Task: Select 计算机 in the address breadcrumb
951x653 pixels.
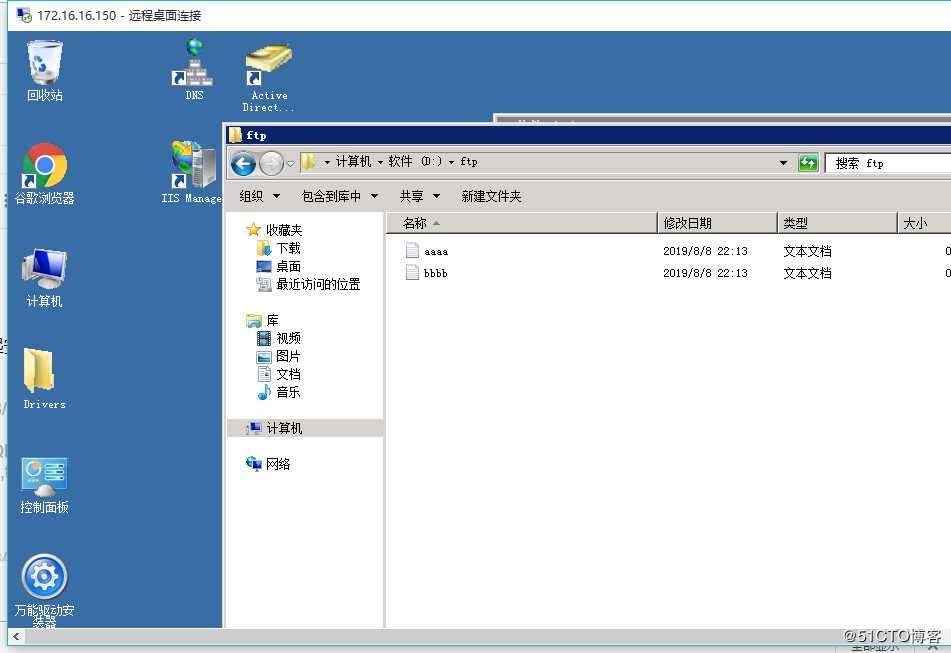Action: (x=353, y=161)
